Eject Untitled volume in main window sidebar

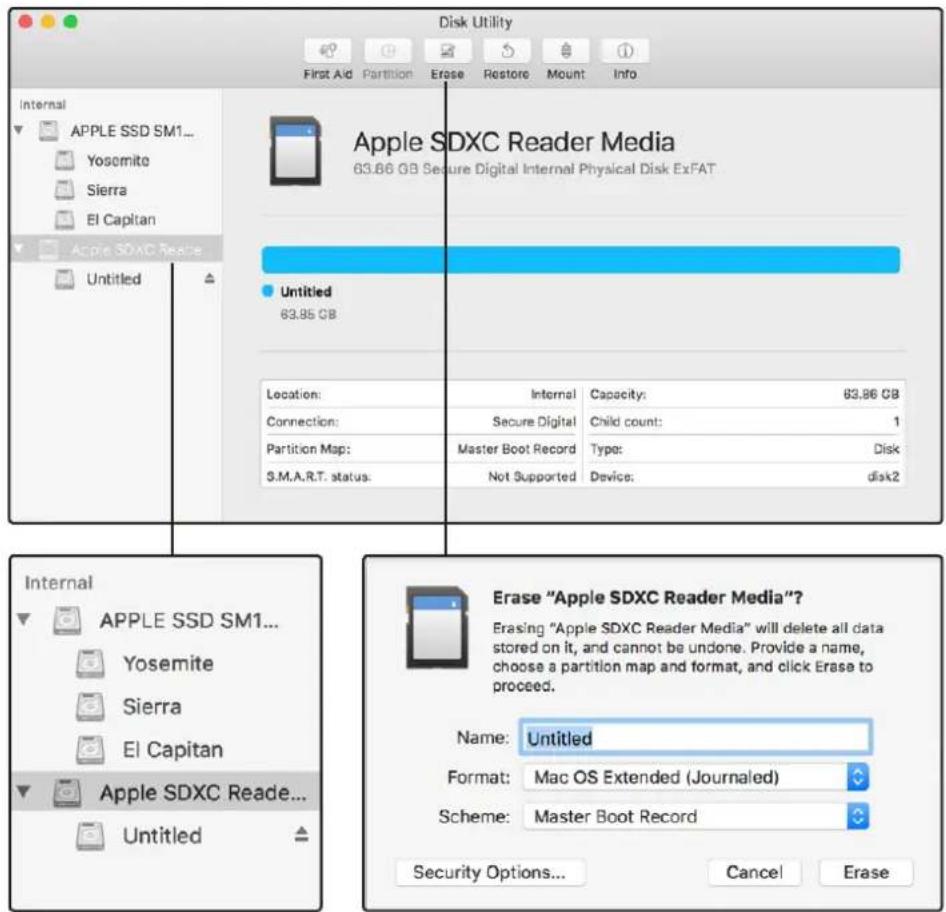pos(209,278)
